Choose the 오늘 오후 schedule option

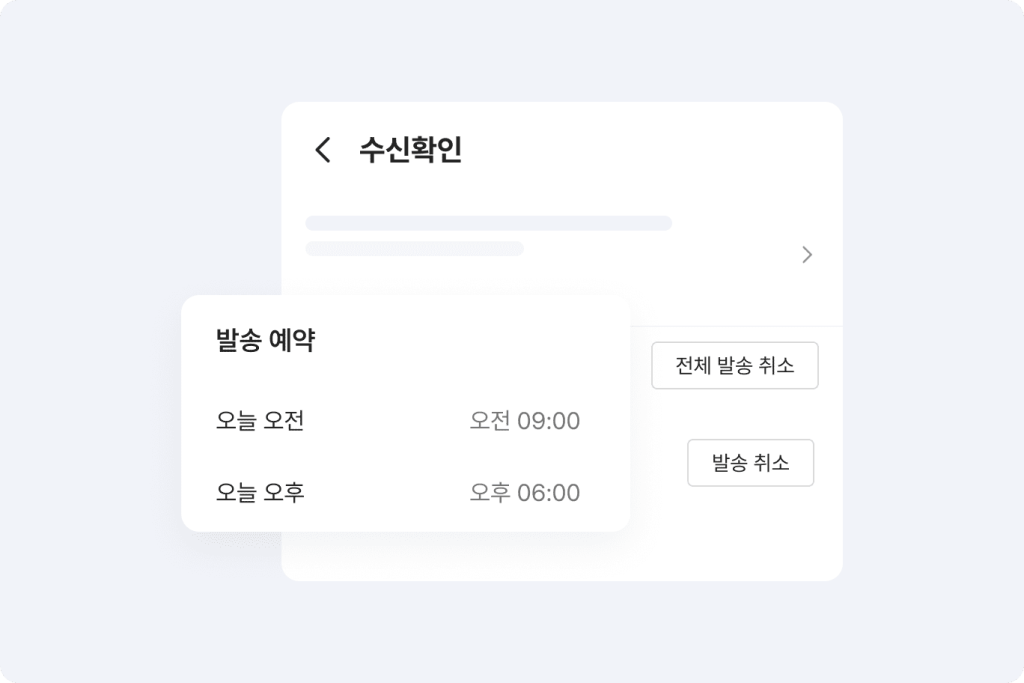point(260,493)
